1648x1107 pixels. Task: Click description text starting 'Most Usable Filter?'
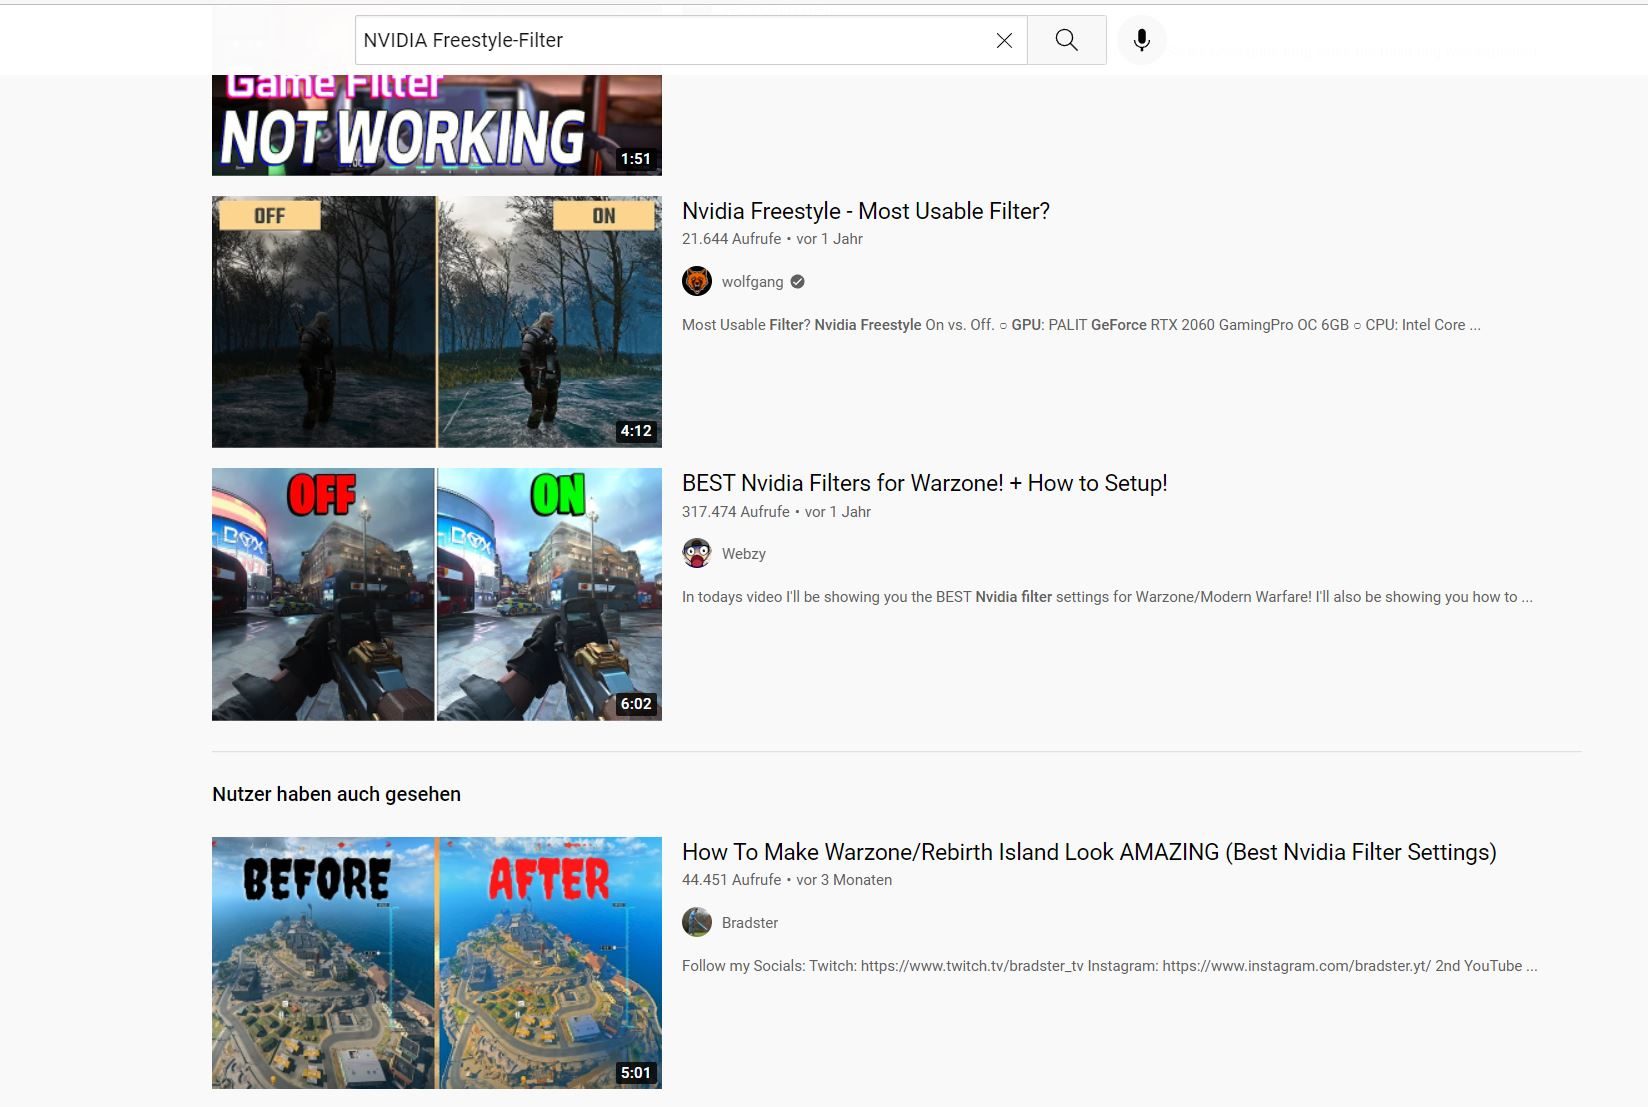point(1081,325)
